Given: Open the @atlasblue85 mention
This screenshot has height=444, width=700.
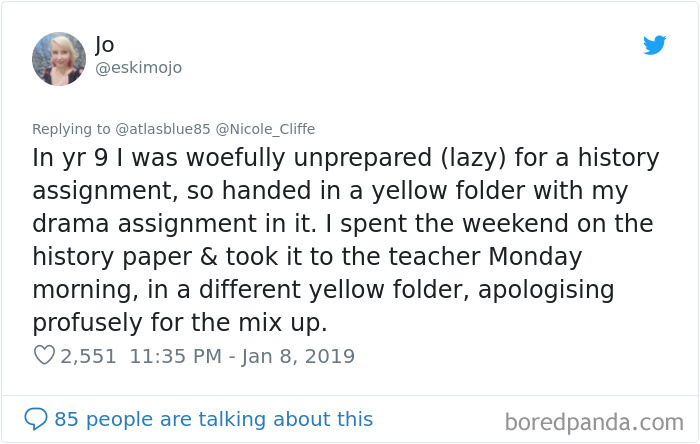Looking at the screenshot, I should [162, 129].
